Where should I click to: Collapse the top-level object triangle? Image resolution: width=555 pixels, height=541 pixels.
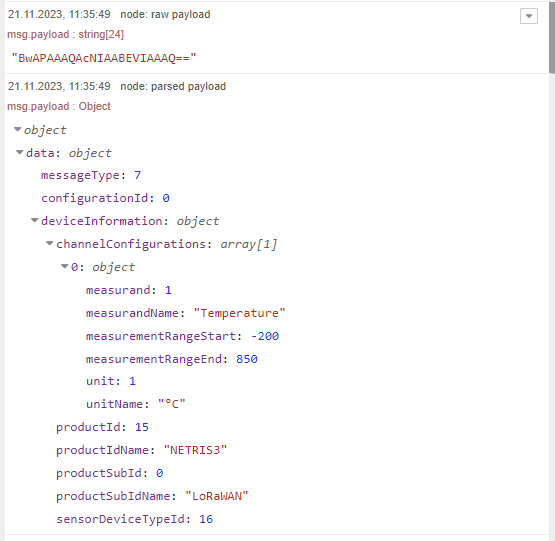coord(17,130)
